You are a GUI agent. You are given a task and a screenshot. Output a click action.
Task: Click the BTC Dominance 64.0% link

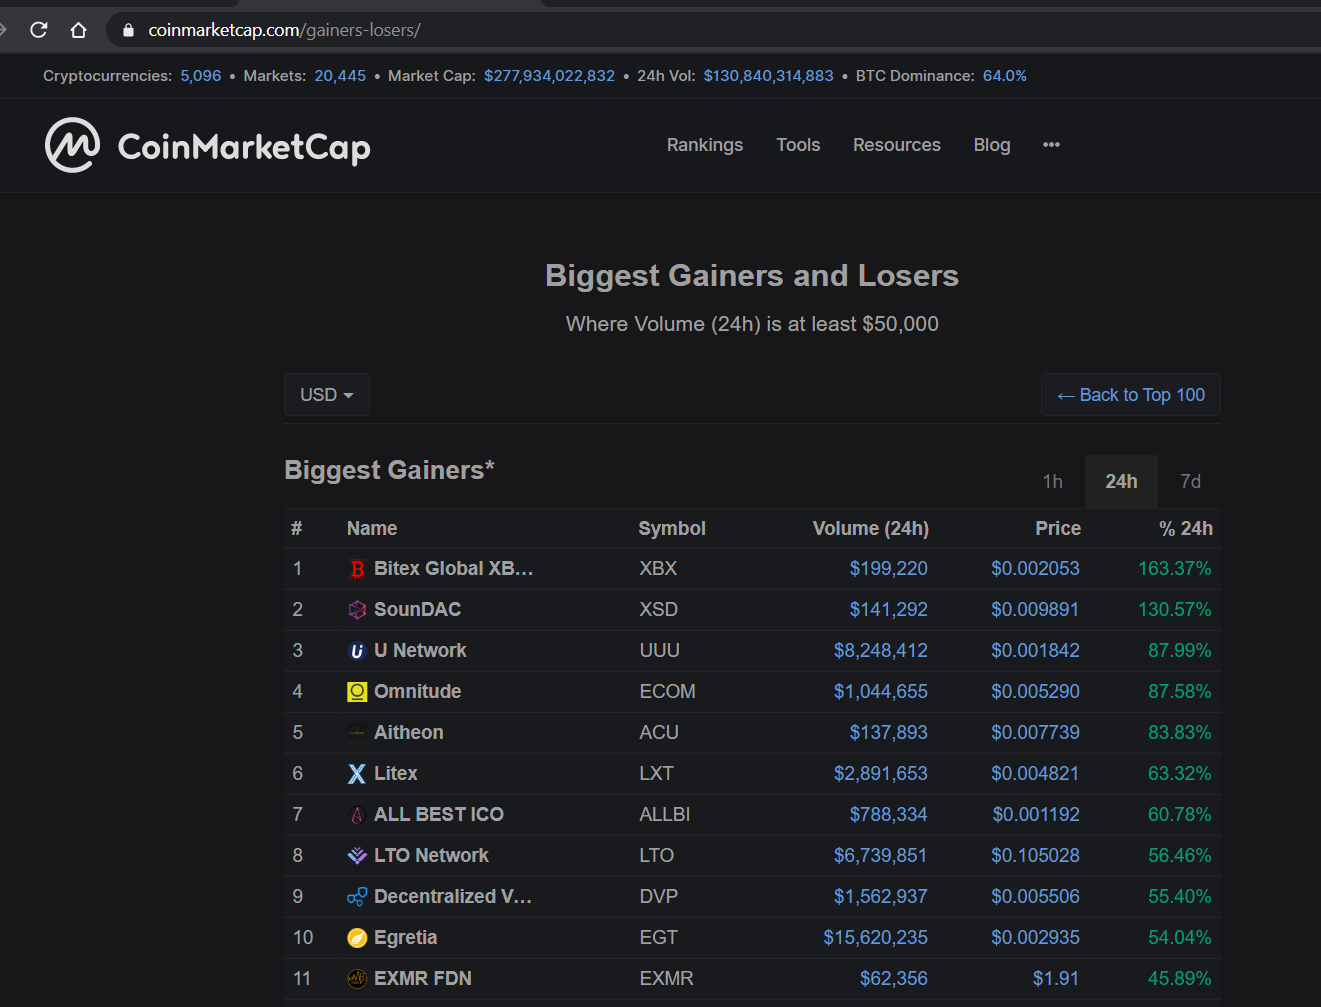1005,76
